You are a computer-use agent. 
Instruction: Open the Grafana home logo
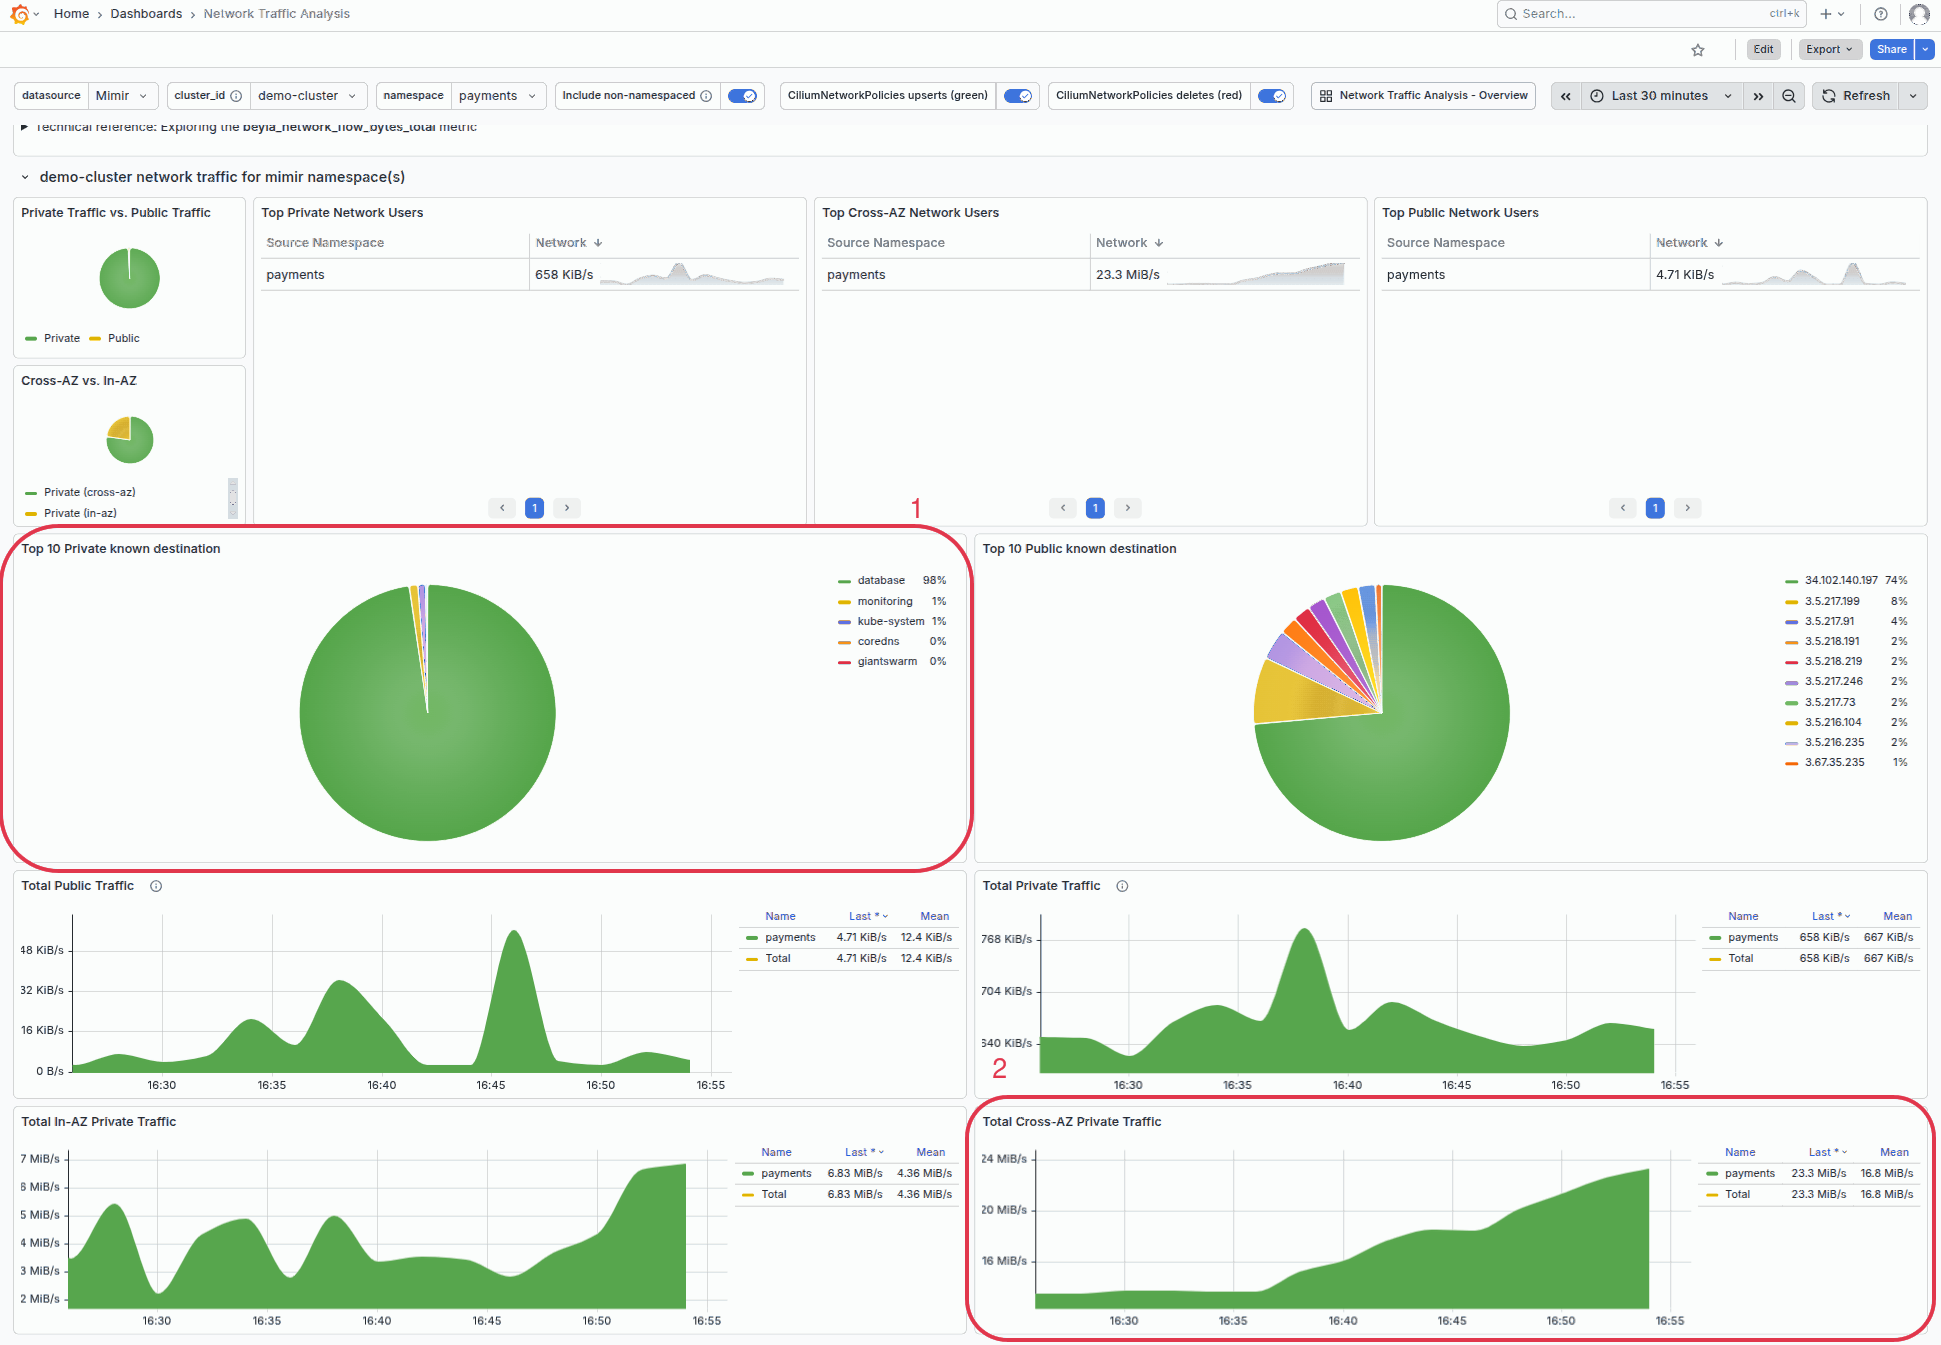(20, 14)
